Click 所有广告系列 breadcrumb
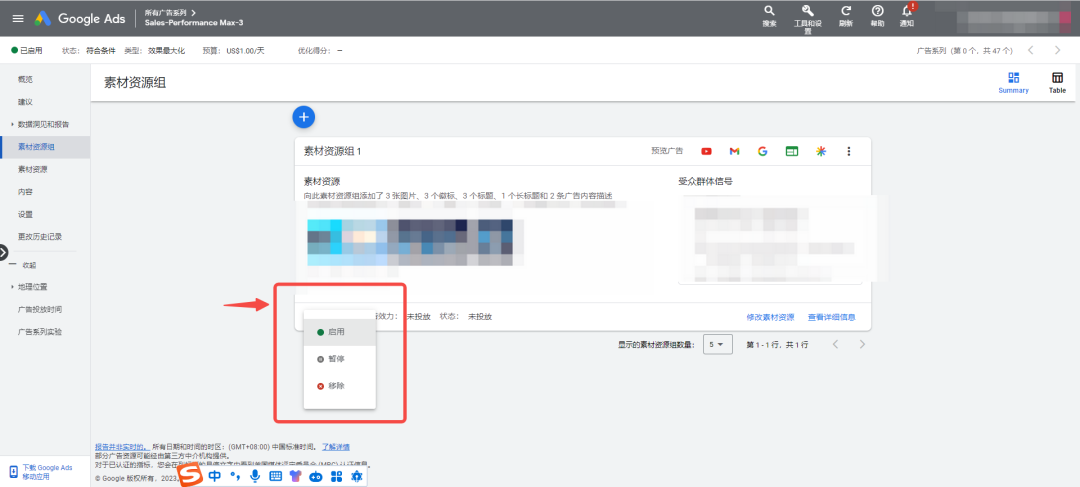The width and height of the screenshot is (1080, 487). [165, 12]
